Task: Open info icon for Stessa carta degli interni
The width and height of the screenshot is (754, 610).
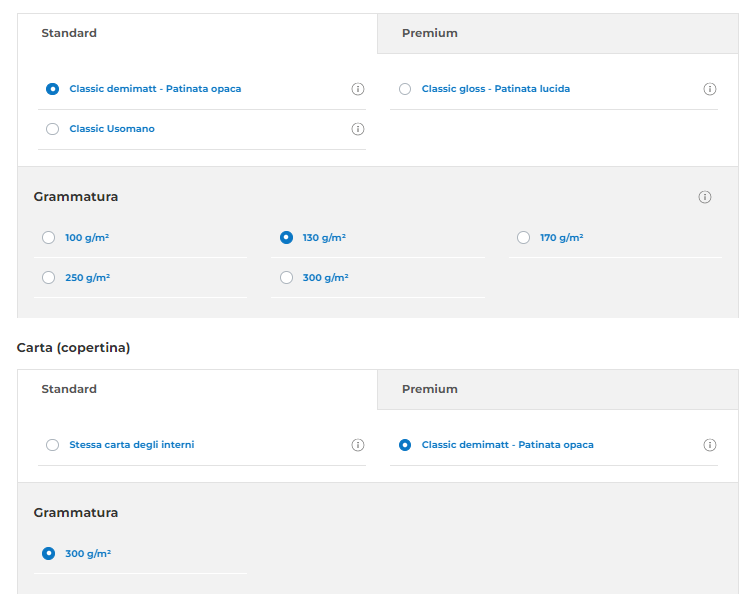Action: (358, 445)
